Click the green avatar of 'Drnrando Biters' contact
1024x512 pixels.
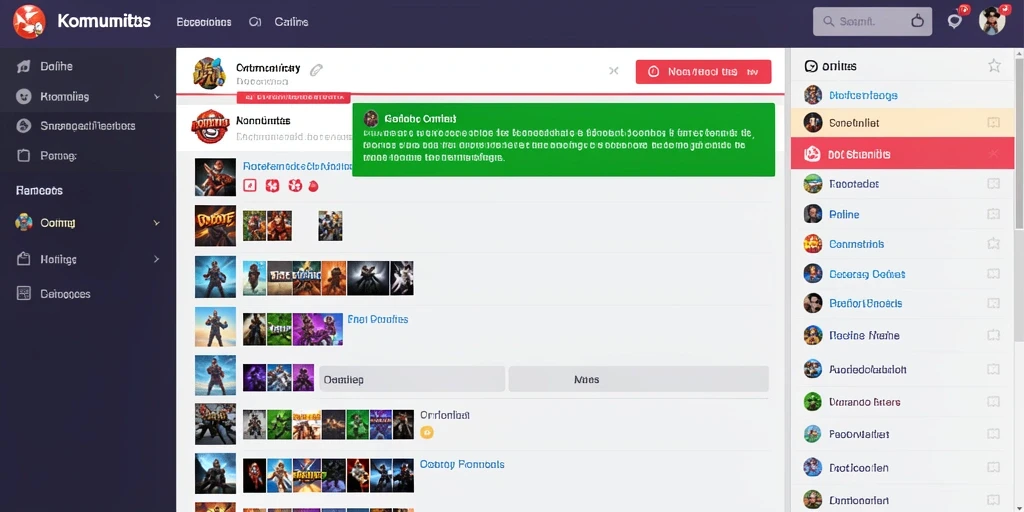[812, 402]
